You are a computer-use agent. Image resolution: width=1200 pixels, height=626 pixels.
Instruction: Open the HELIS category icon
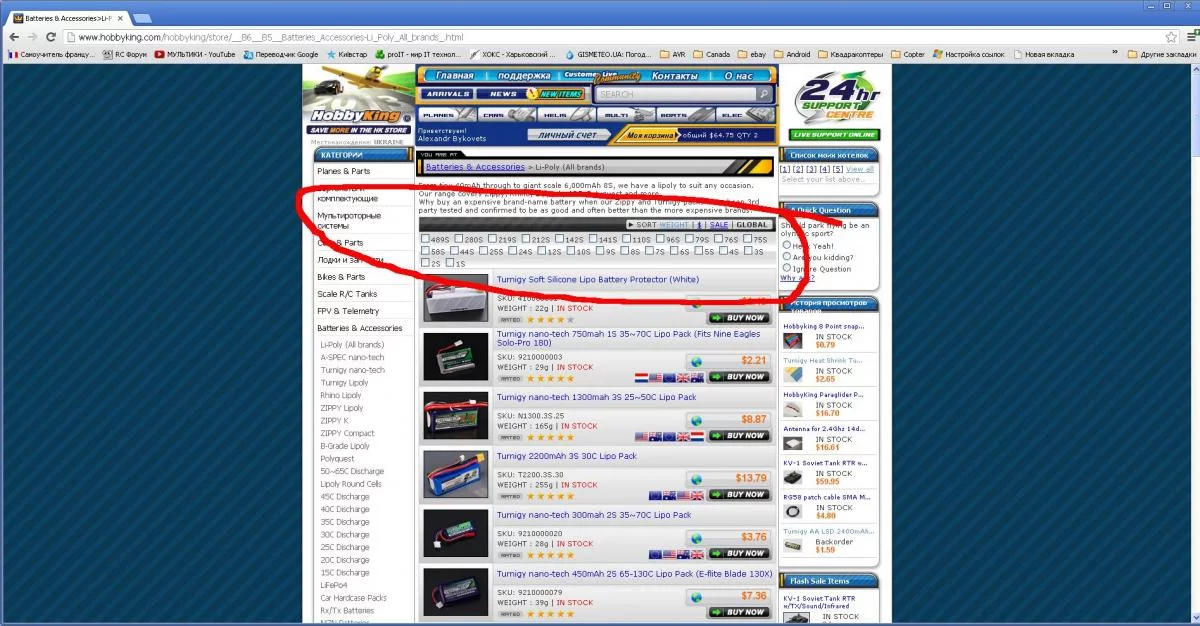(x=565, y=115)
